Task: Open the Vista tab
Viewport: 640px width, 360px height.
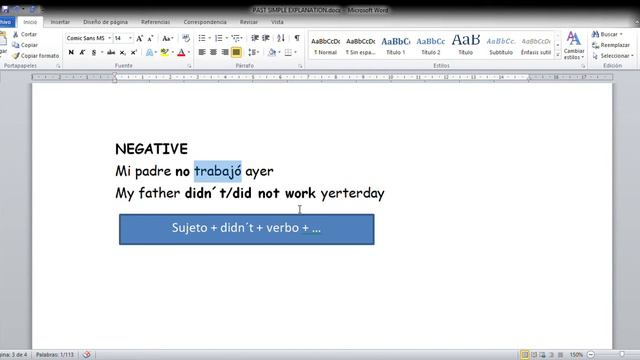Action: [x=277, y=22]
